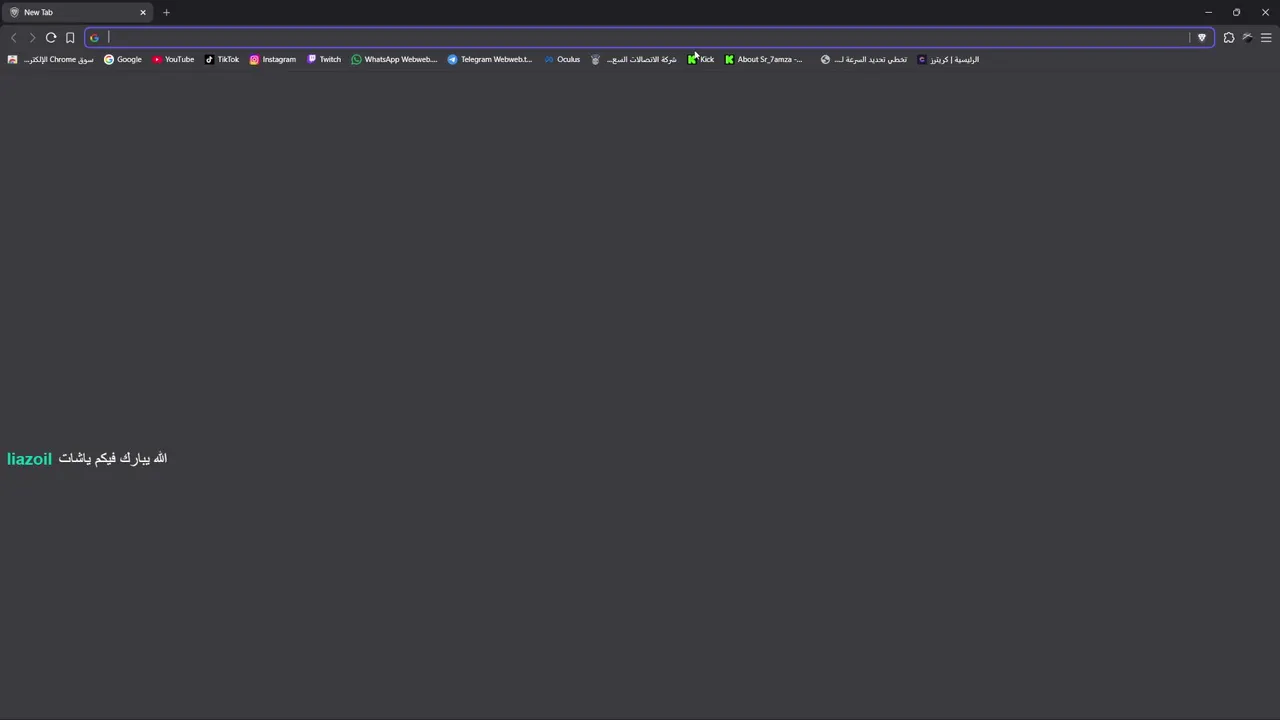Image resolution: width=1280 pixels, height=720 pixels.
Task: Click the Google search engine icon in address bar
Action: click(95, 38)
